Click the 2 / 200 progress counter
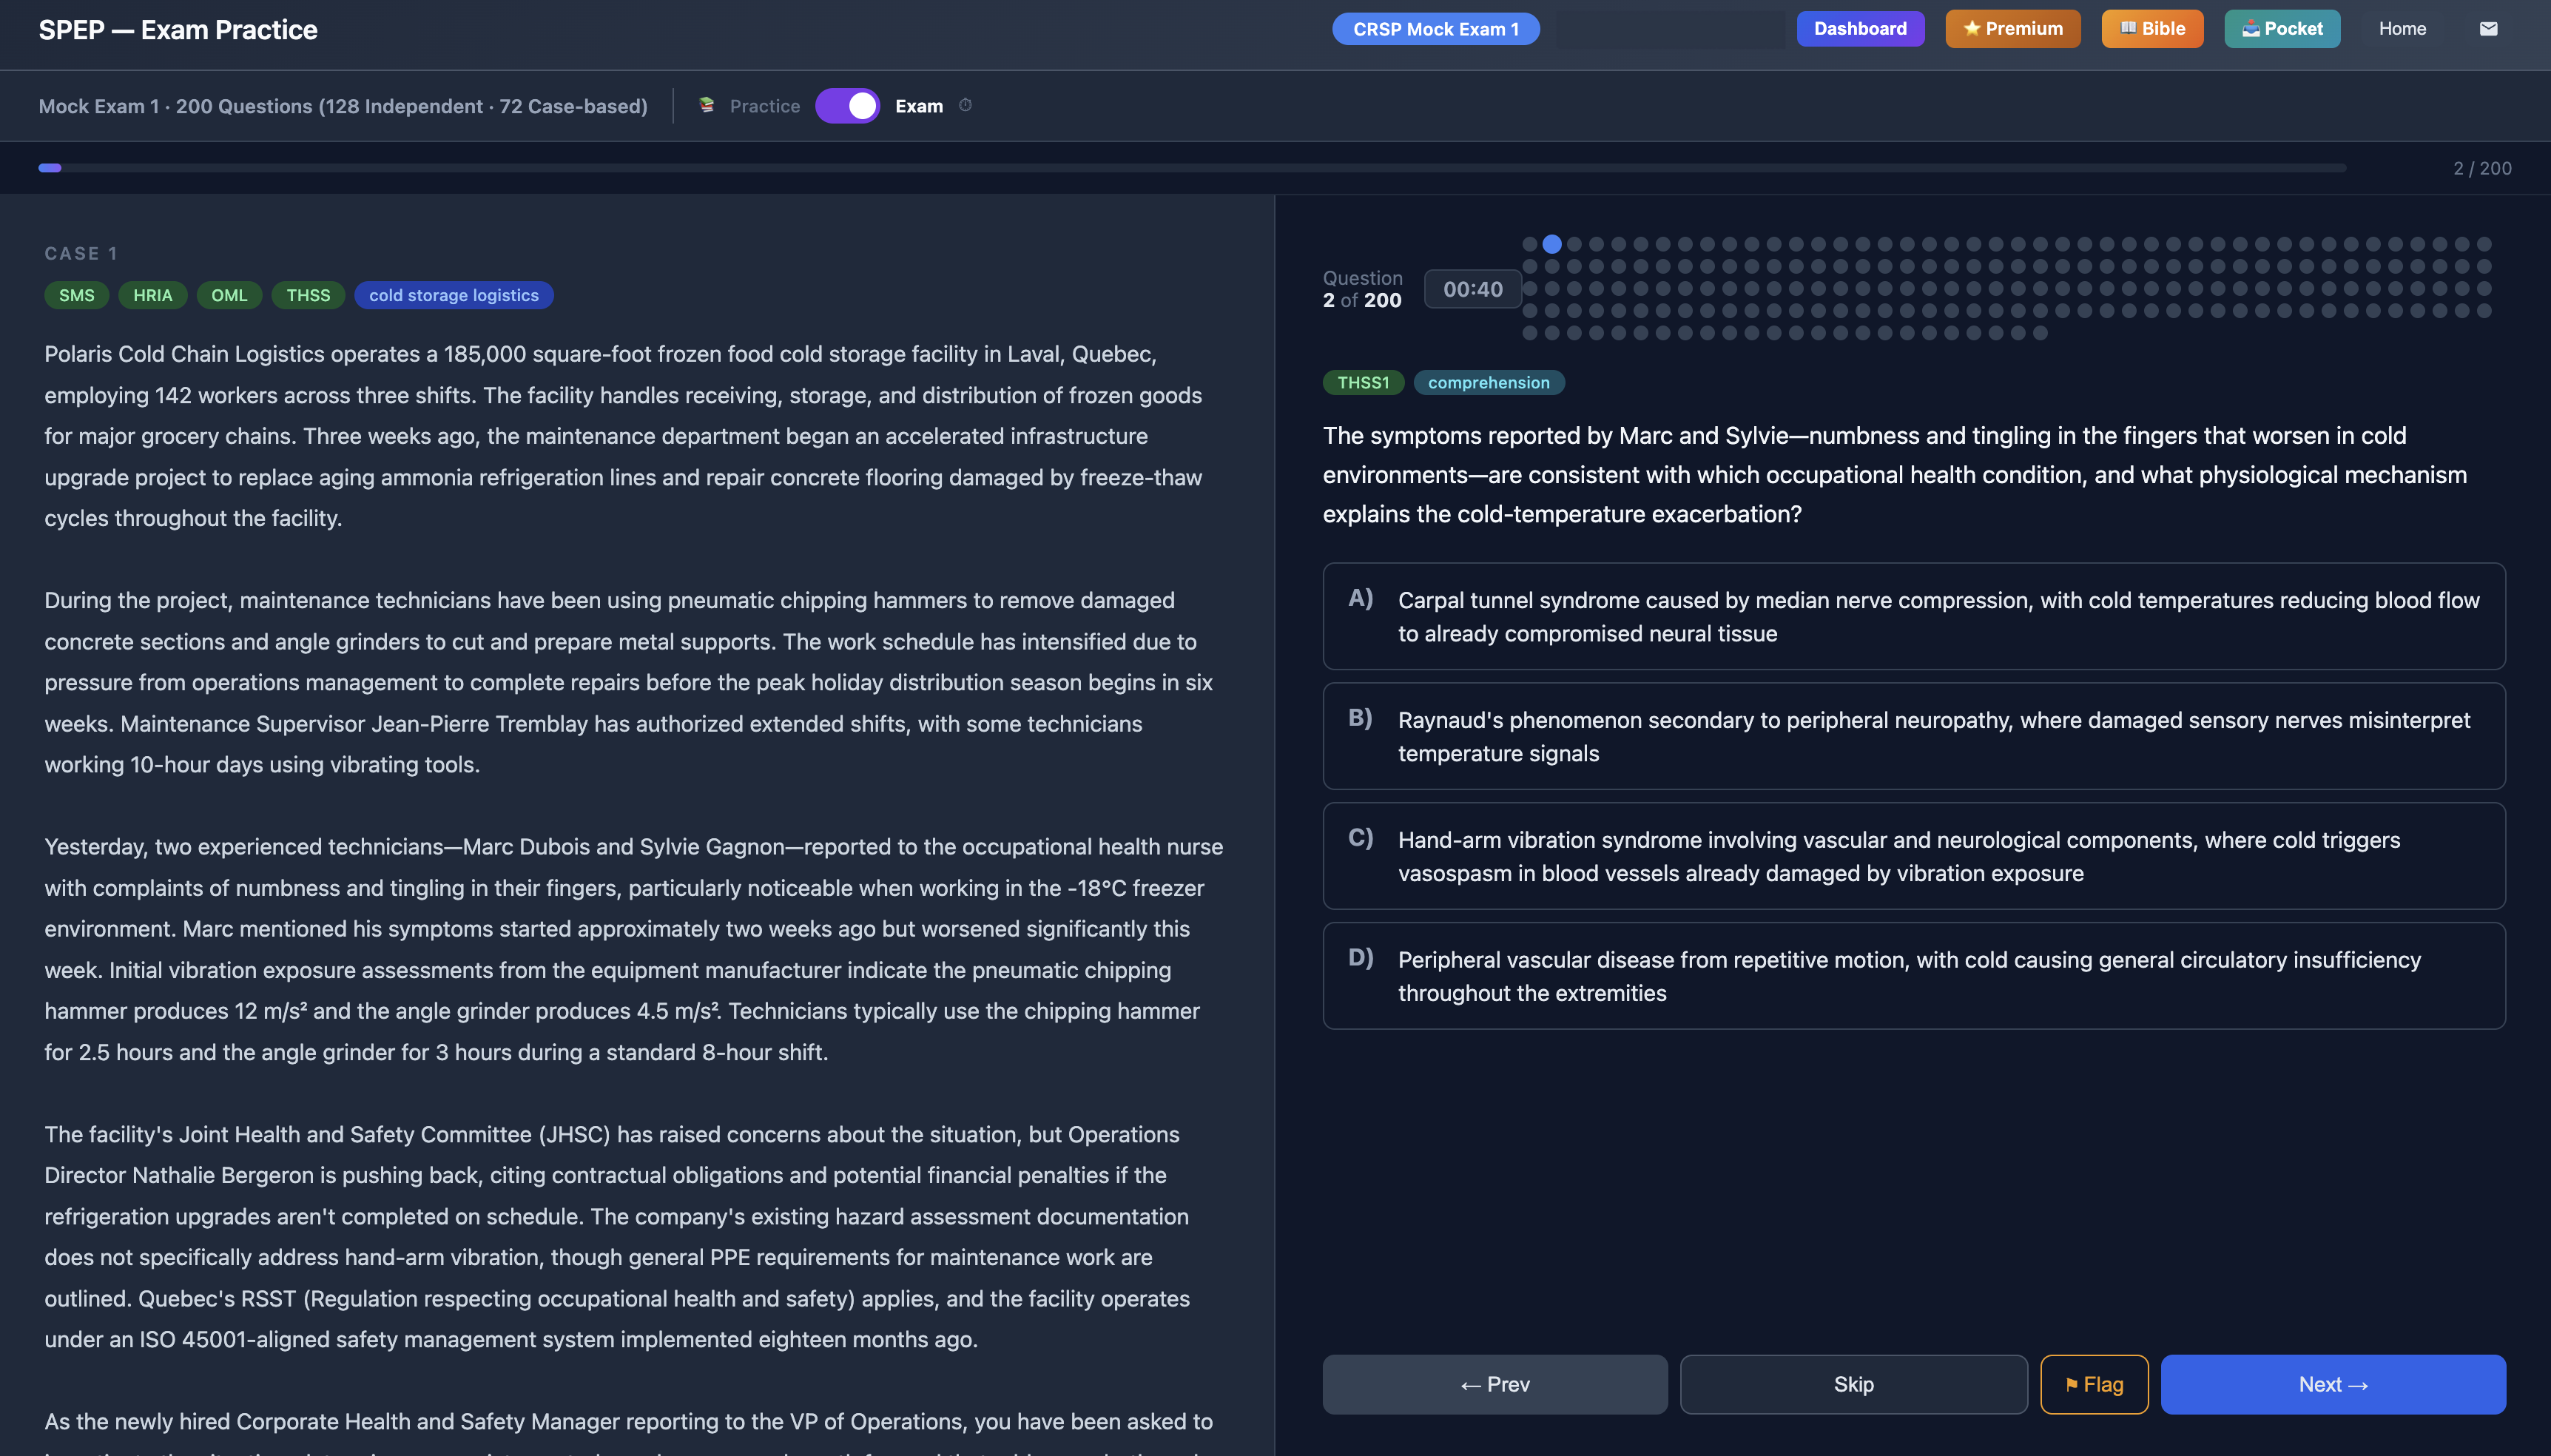This screenshot has width=2551, height=1456. 2482,168
